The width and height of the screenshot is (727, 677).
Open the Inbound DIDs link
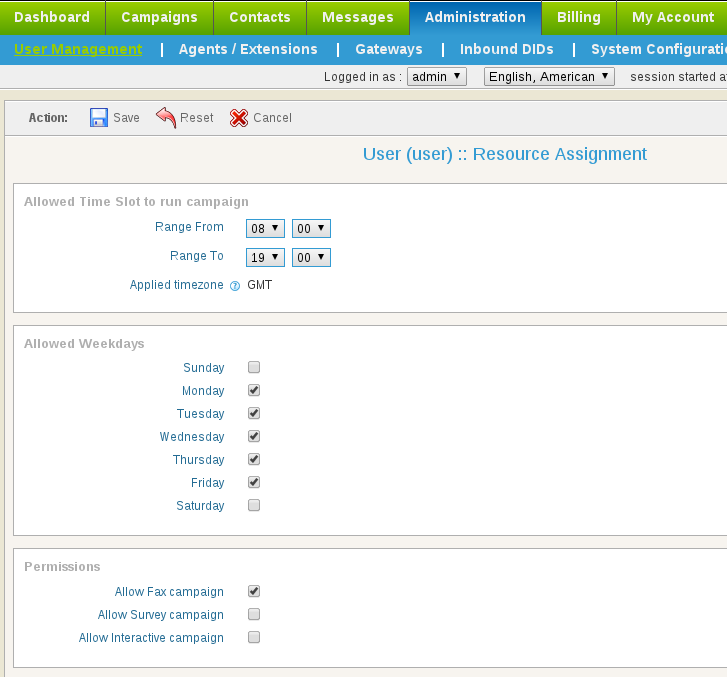(507, 49)
